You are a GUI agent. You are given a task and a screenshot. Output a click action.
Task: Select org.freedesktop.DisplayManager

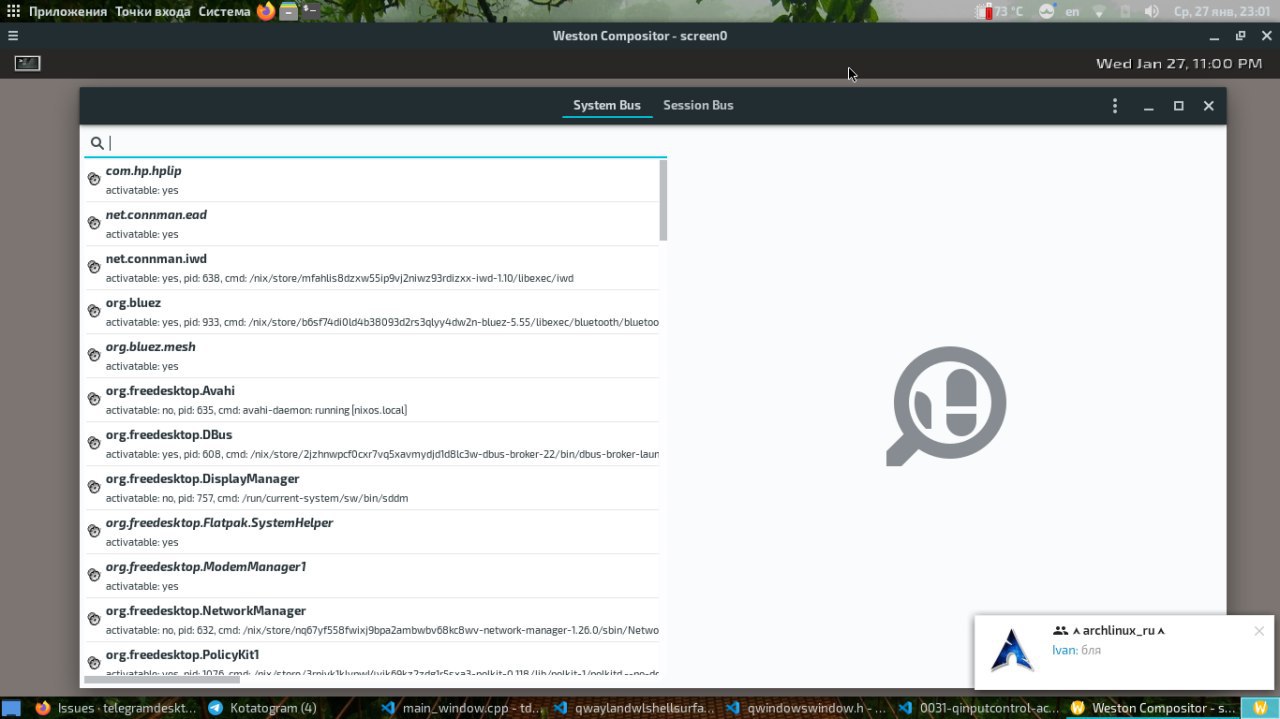point(370,488)
